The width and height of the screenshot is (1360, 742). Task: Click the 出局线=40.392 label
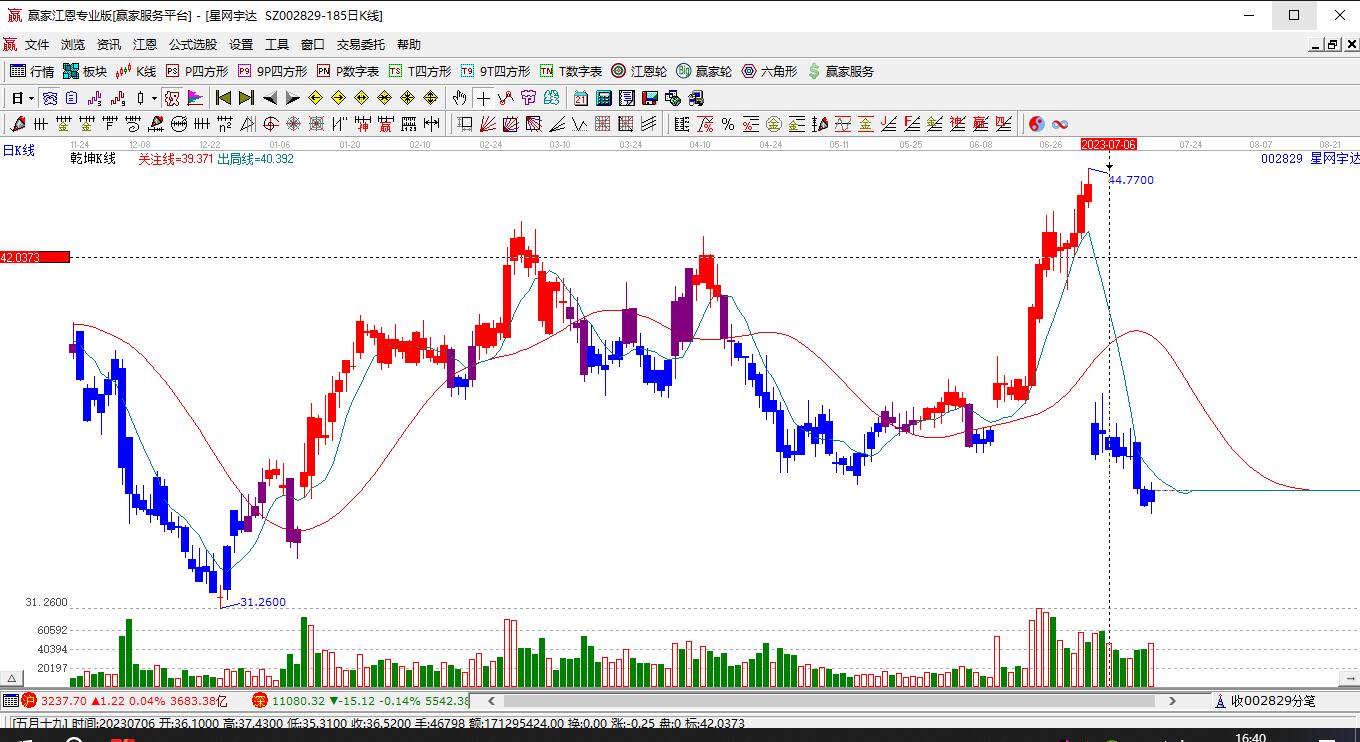256,159
